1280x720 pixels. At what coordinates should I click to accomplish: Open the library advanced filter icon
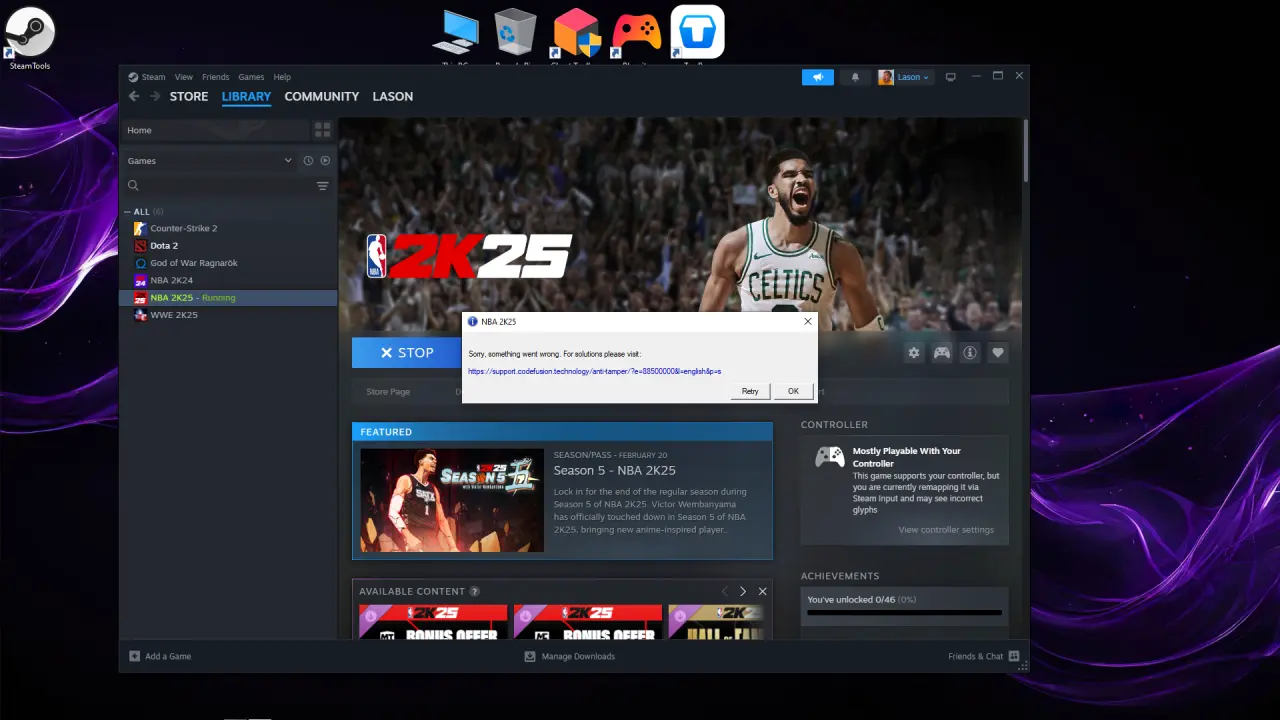322,186
